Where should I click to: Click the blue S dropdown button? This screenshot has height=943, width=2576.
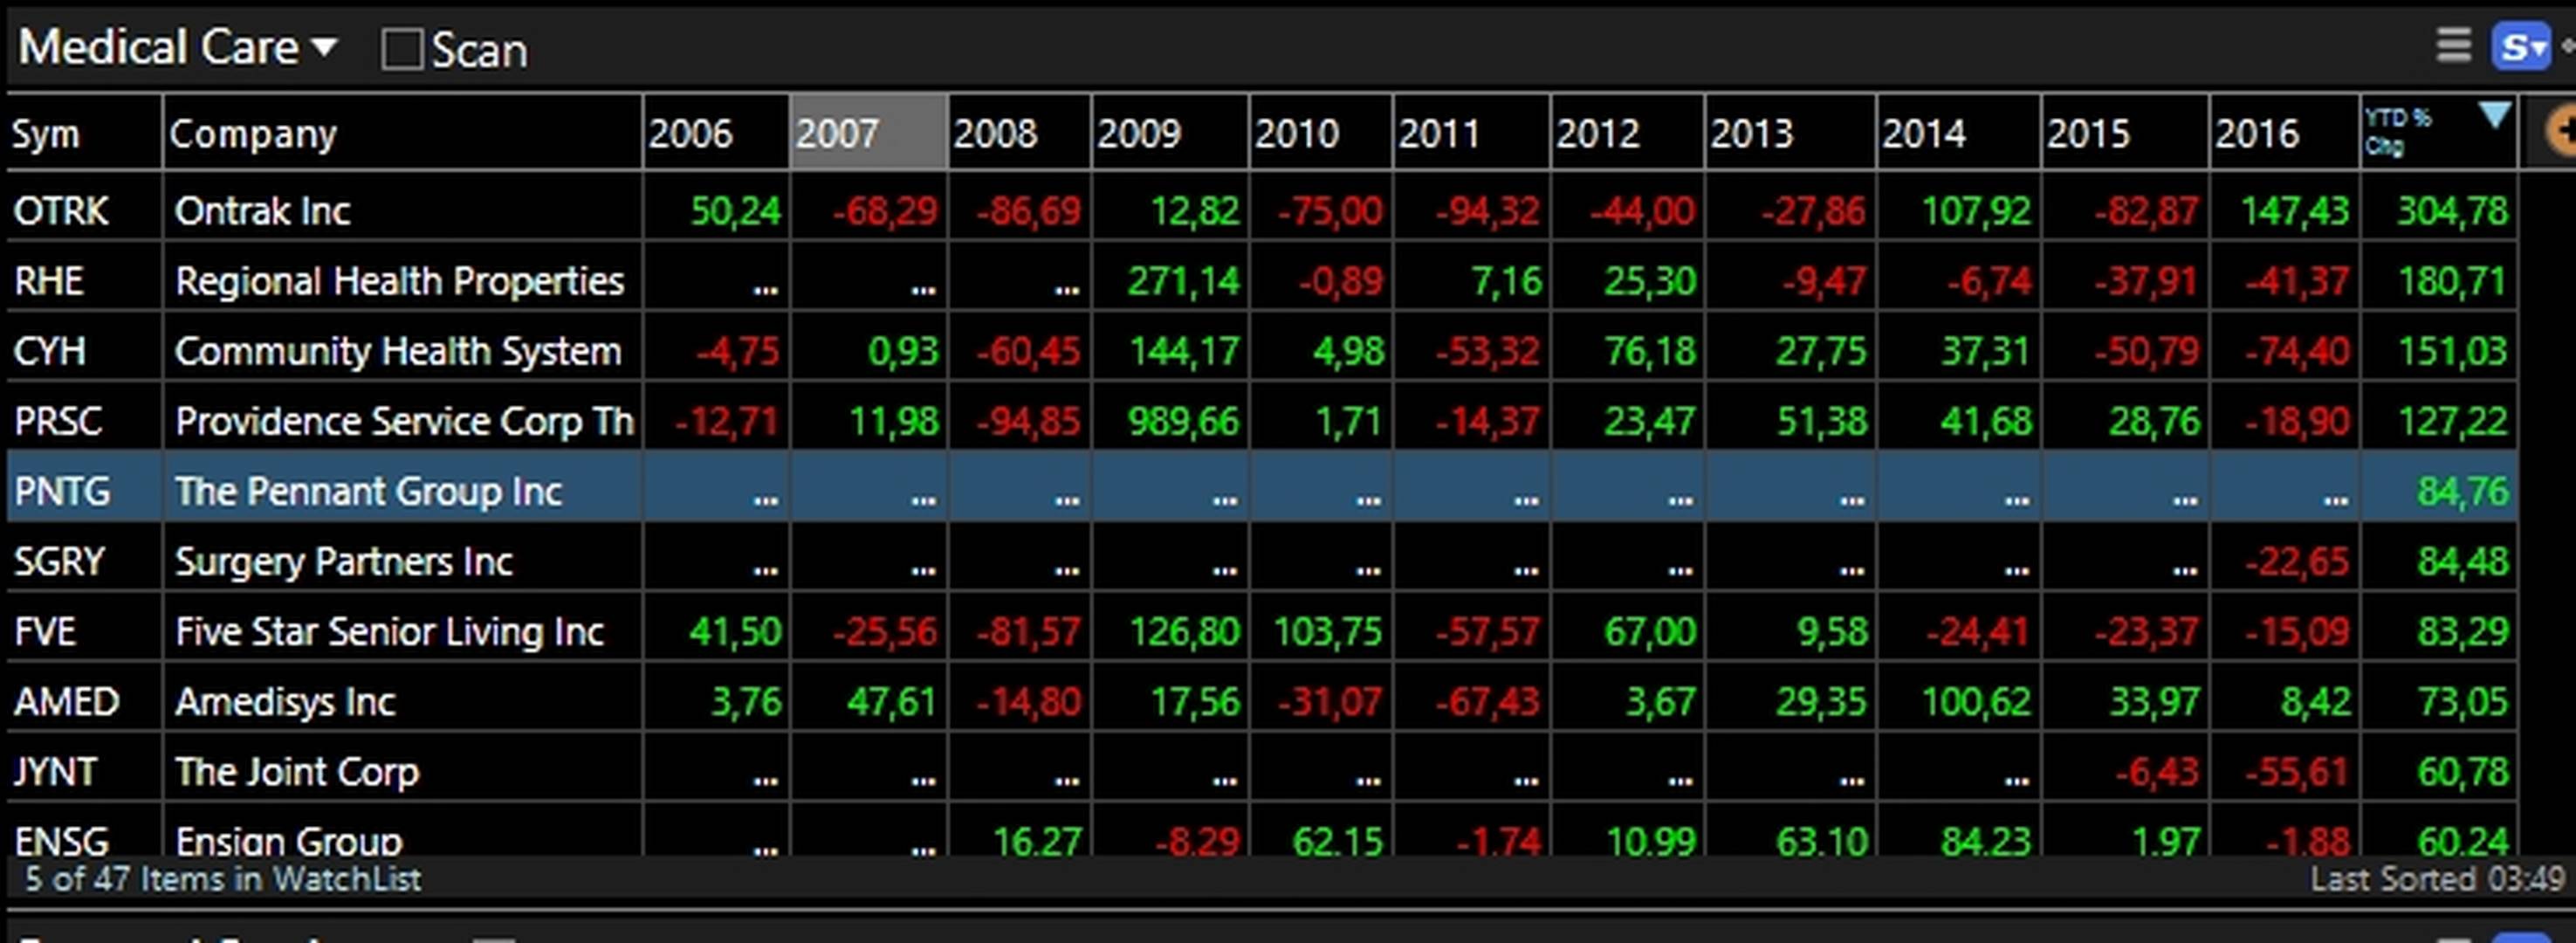pyautogui.click(x=2521, y=46)
